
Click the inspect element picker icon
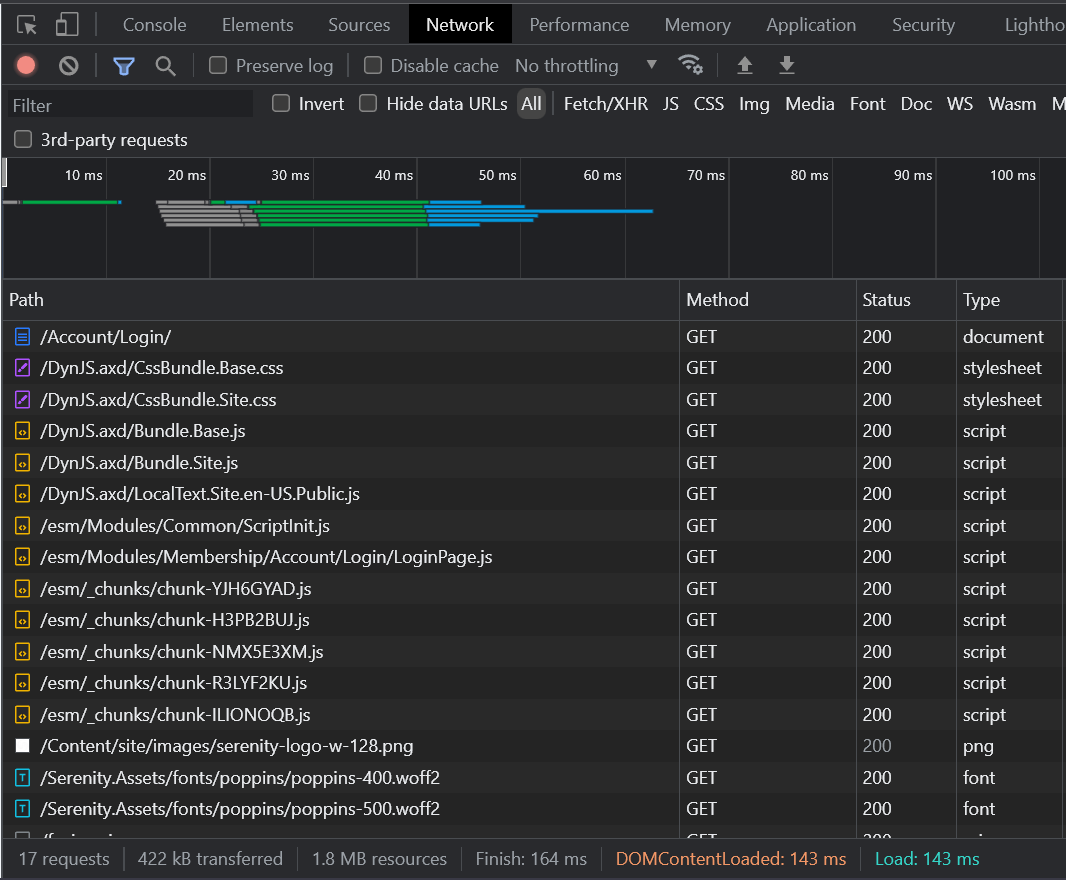27,25
